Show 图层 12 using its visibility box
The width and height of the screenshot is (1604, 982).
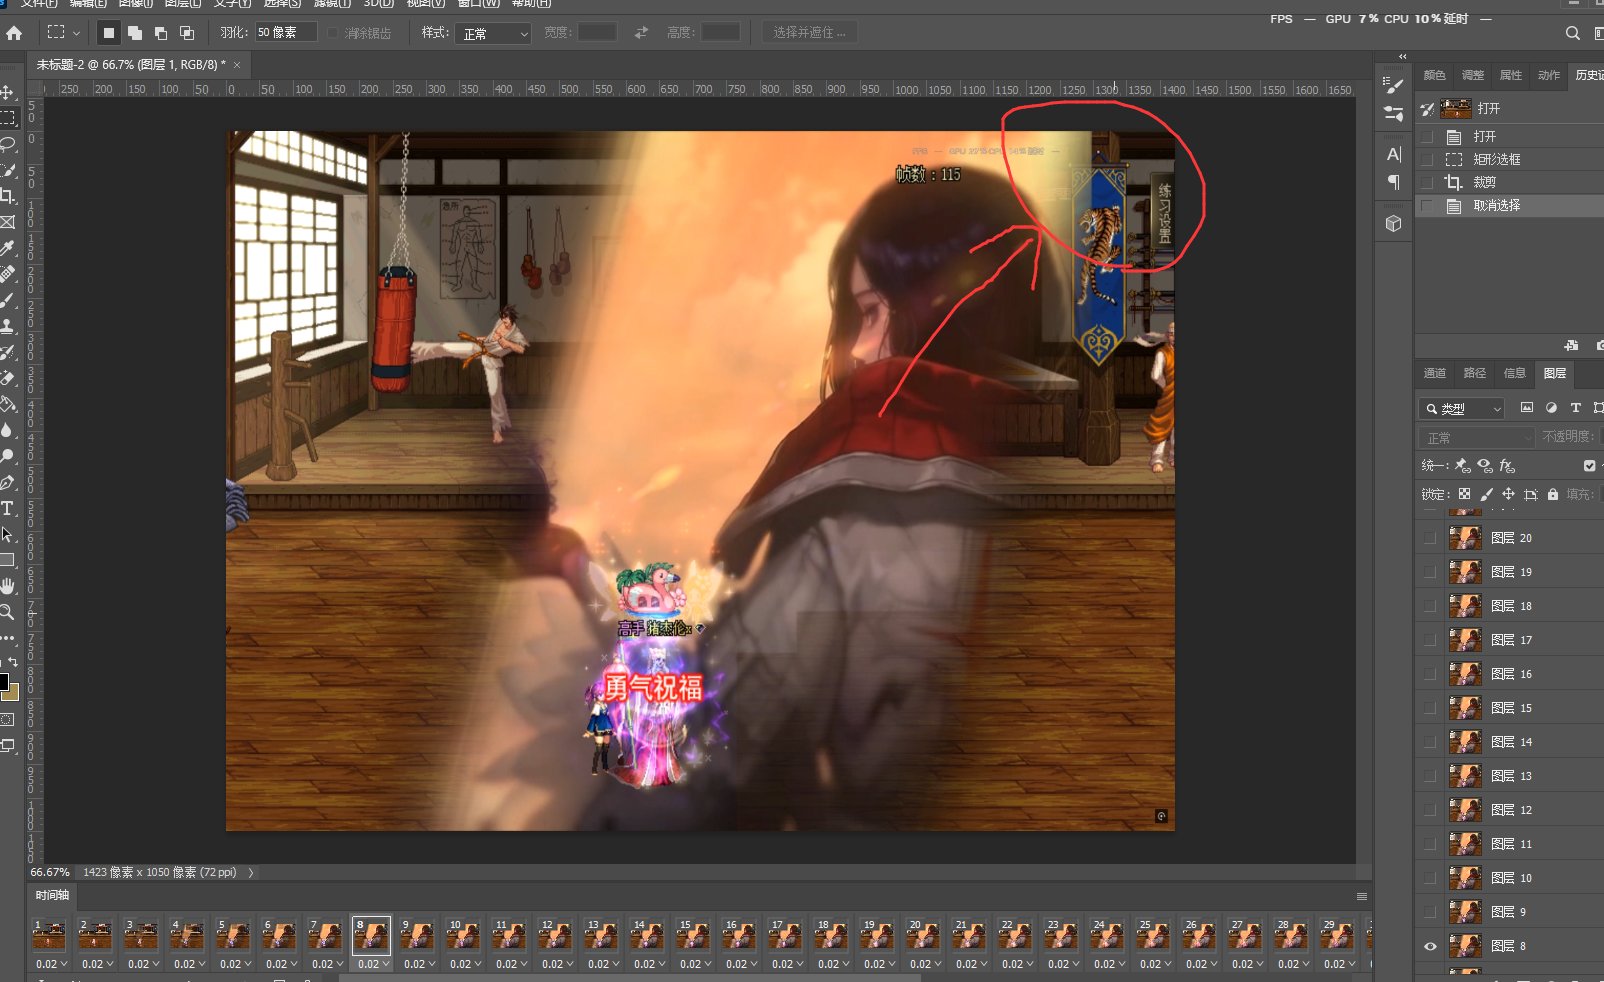coord(1430,810)
